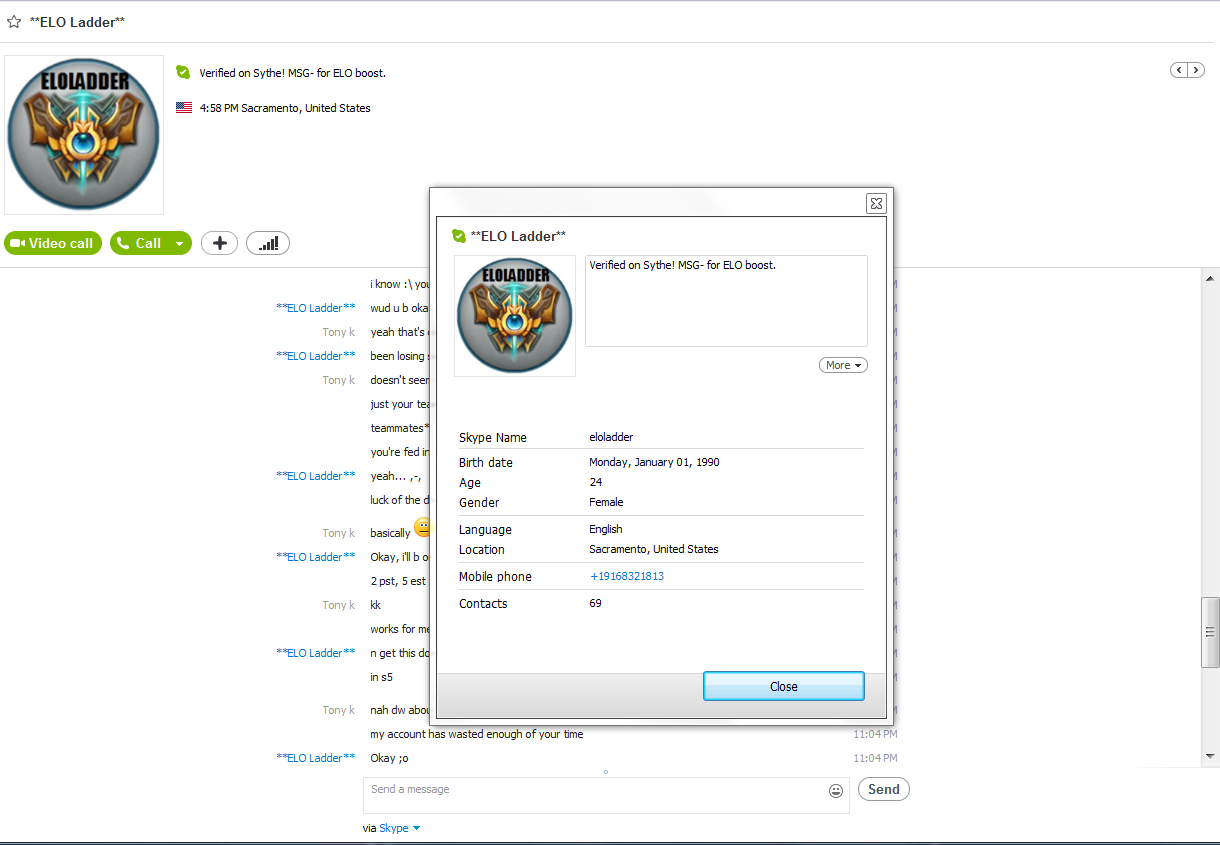The width and height of the screenshot is (1220, 845).
Task: Select location Sacramento in profile dialog
Action: point(654,549)
